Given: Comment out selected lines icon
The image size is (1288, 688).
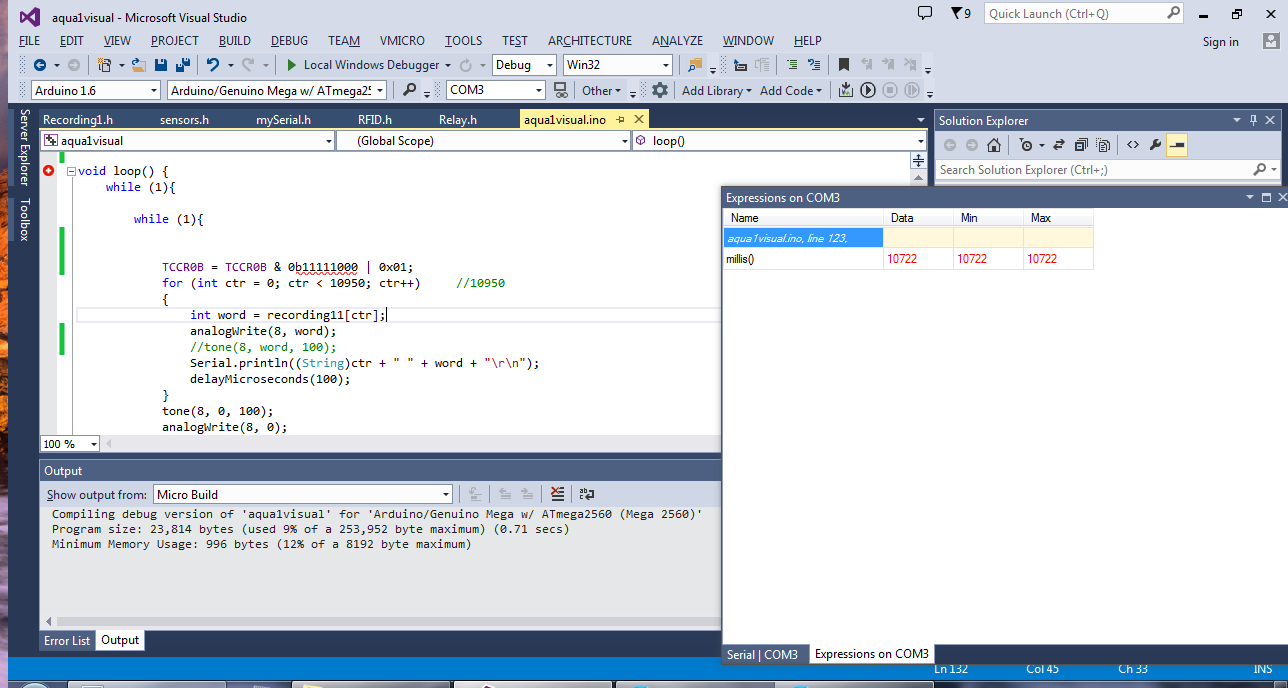Looking at the screenshot, I should click(793, 65).
